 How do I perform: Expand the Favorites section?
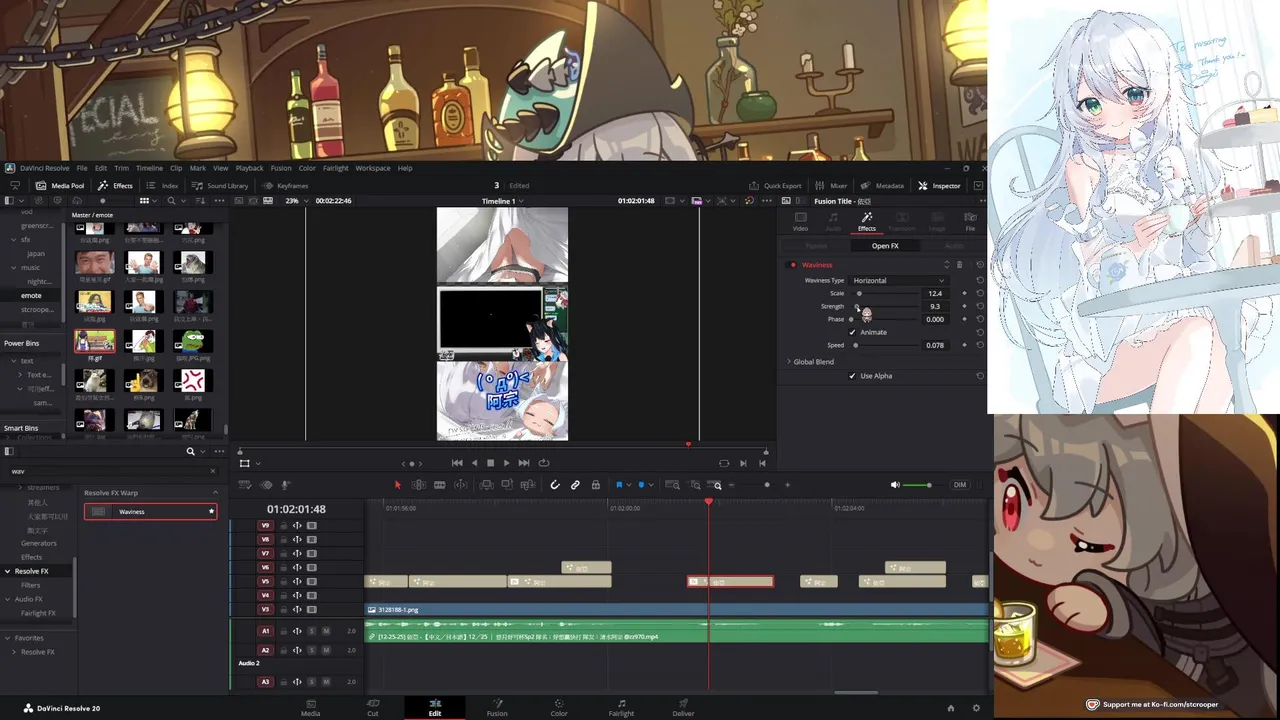click(x=7, y=638)
